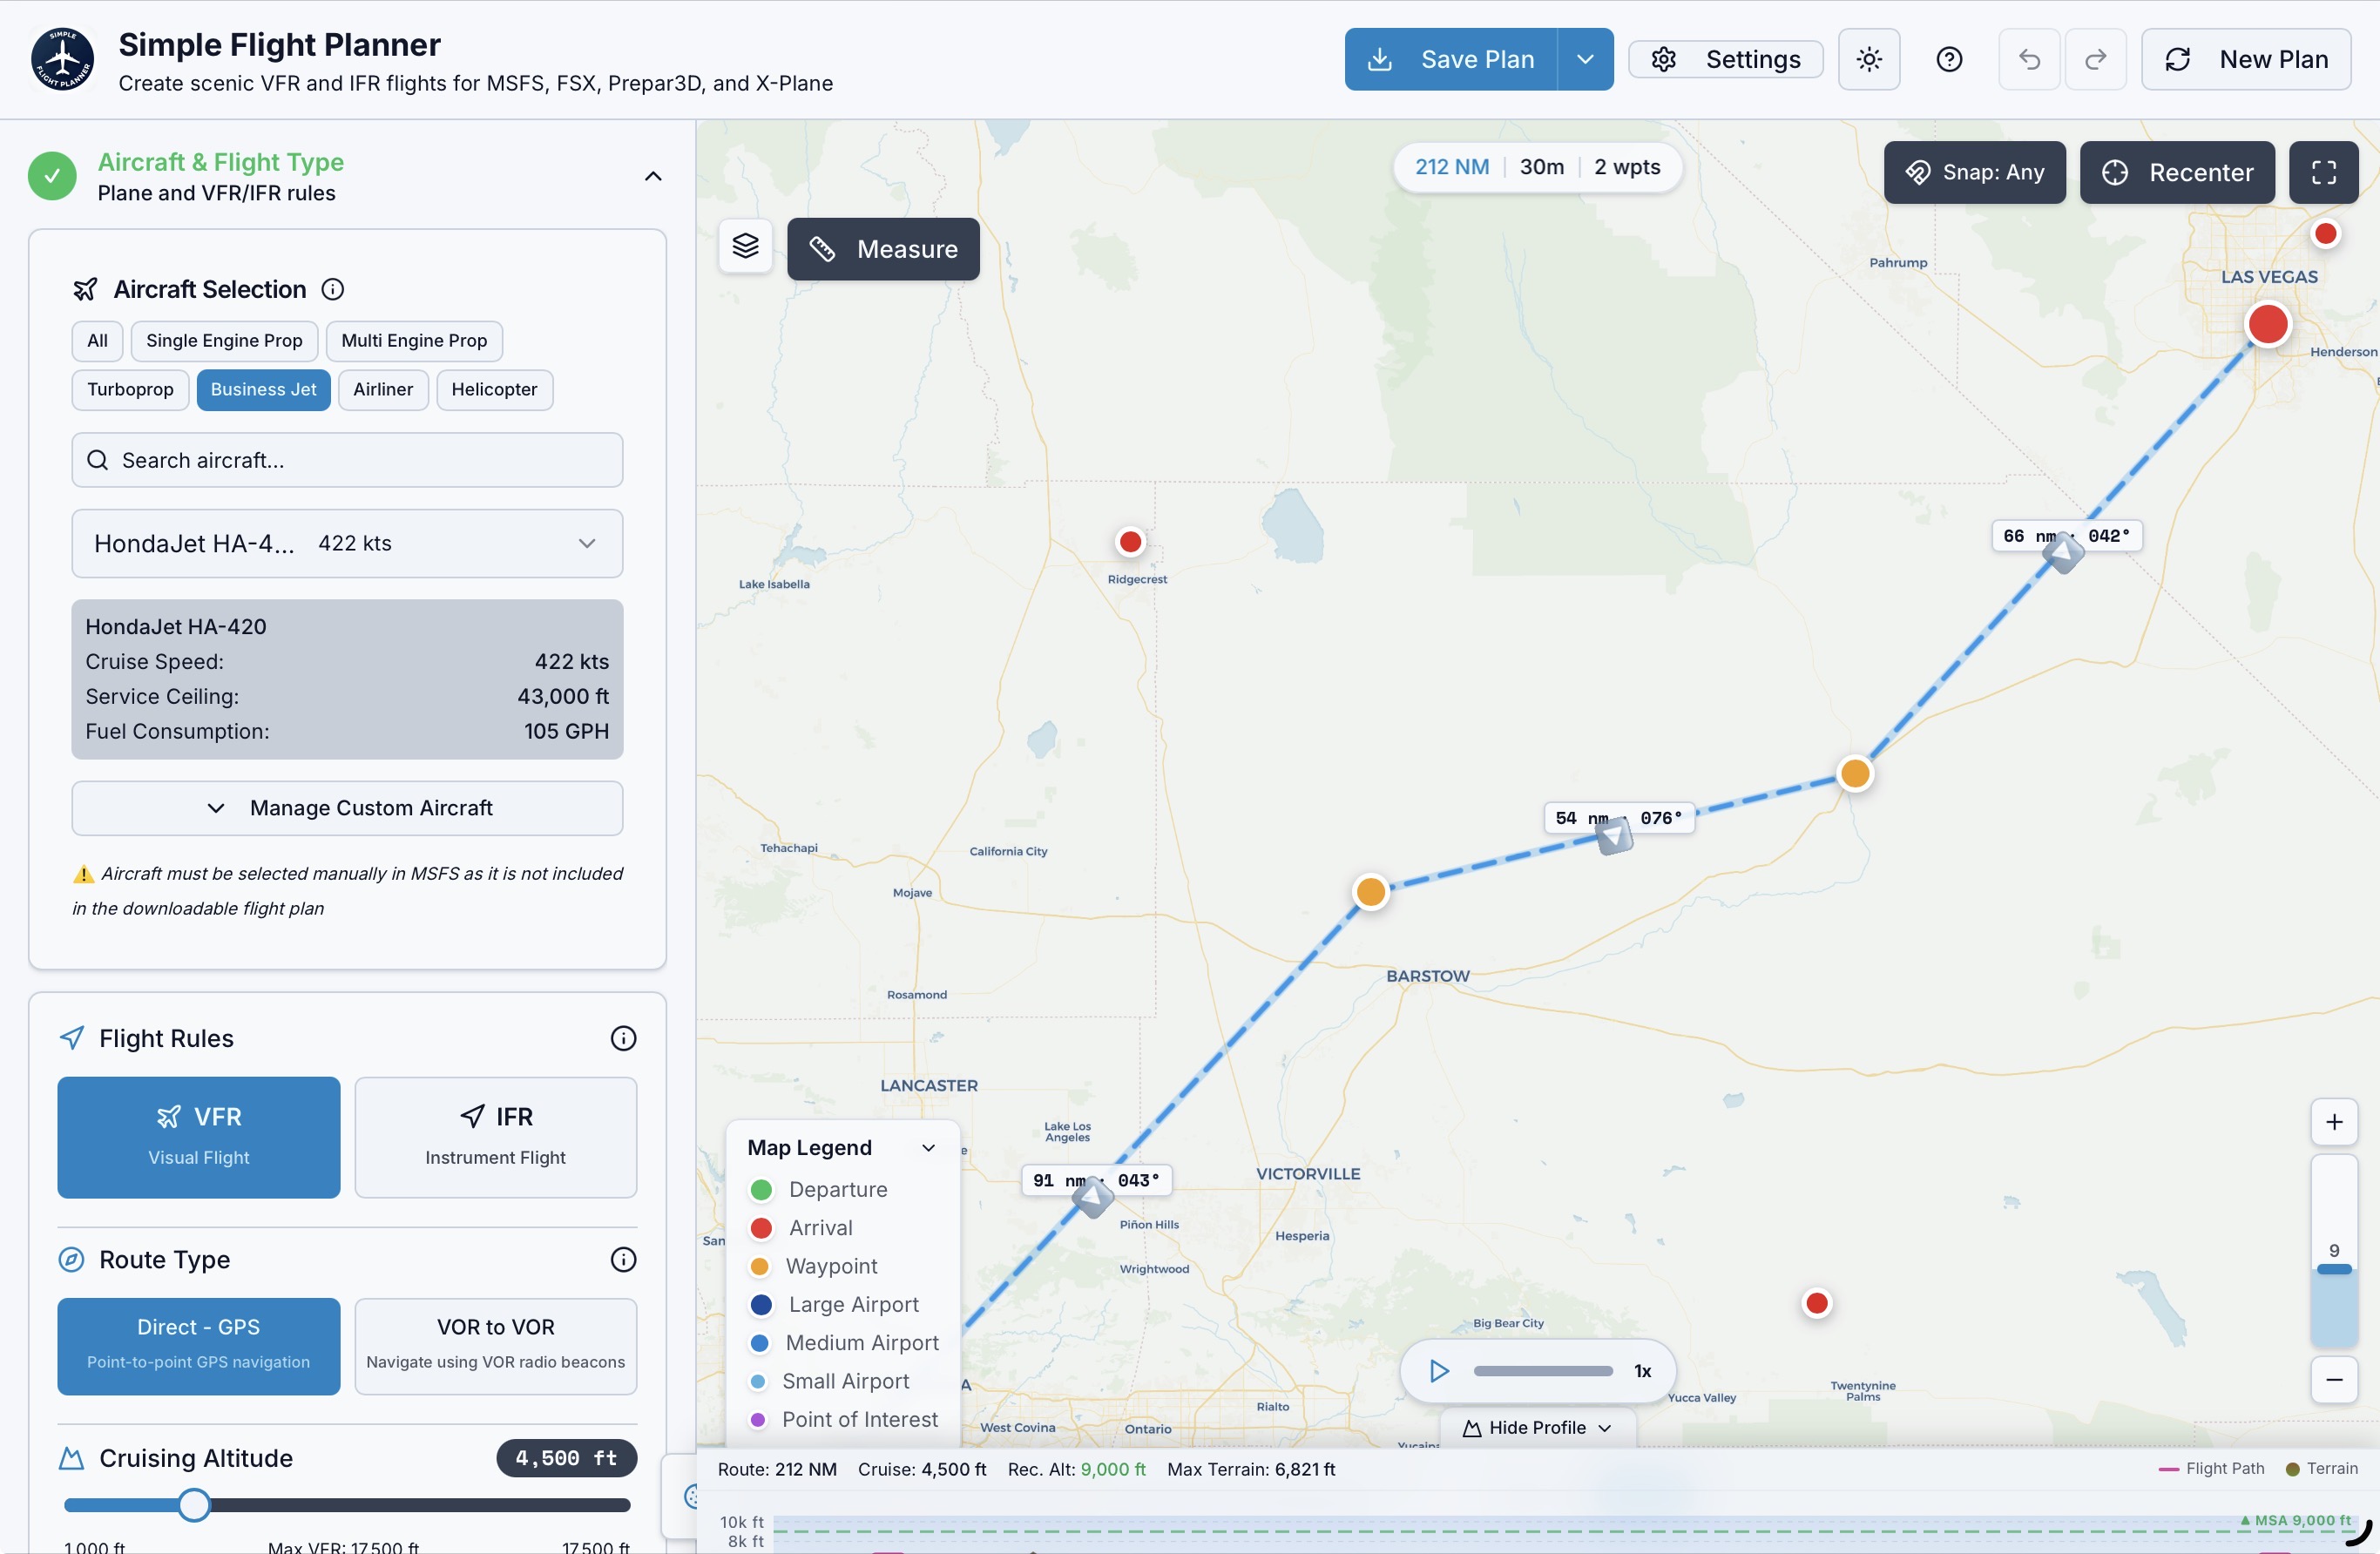The image size is (2380, 1554).
Task: Click the Save Plan button
Action: pyautogui.click(x=1450, y=59)
